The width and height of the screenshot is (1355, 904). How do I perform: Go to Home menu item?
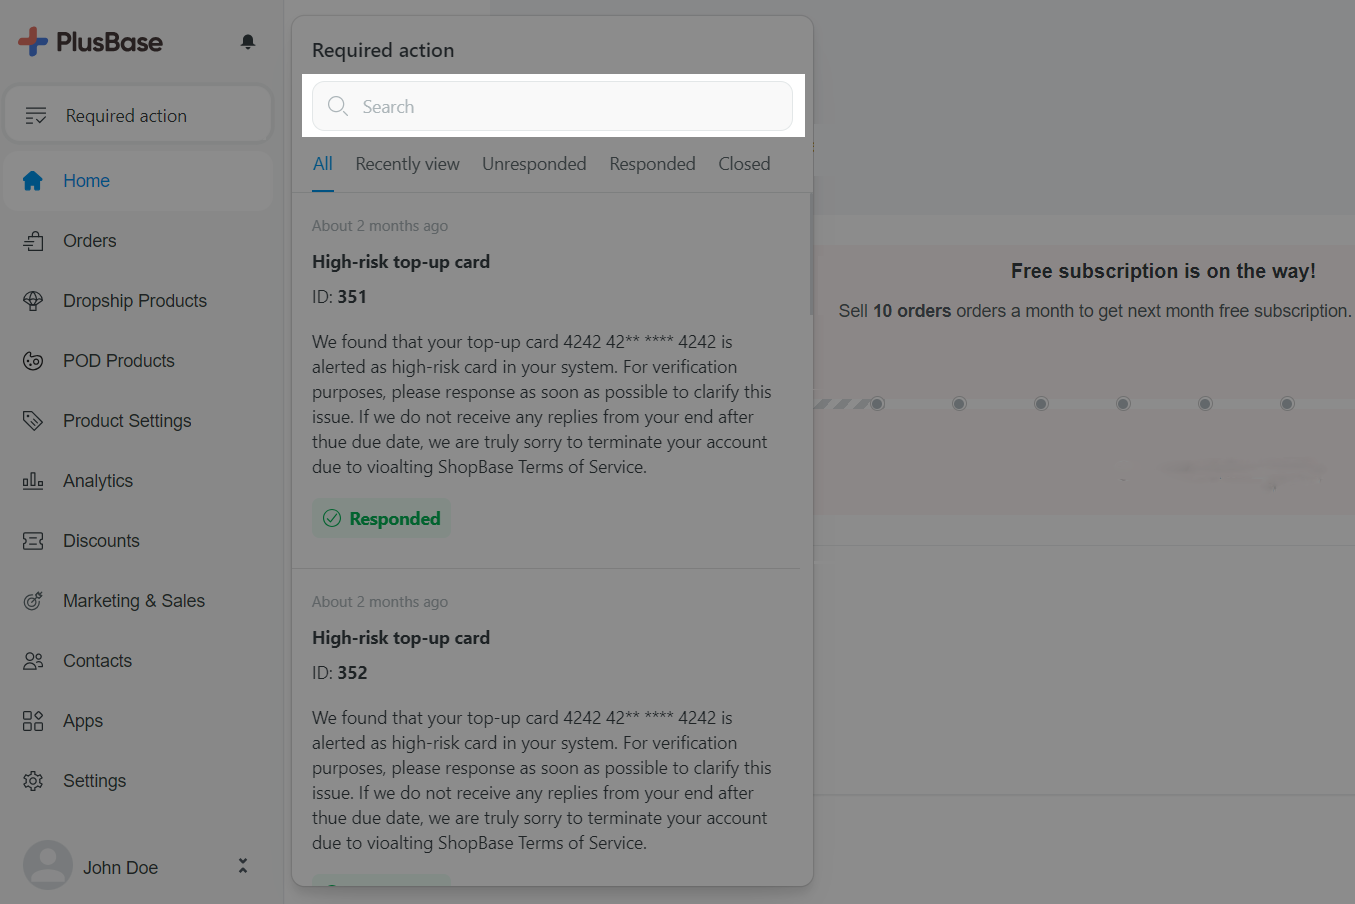[138, 181]
